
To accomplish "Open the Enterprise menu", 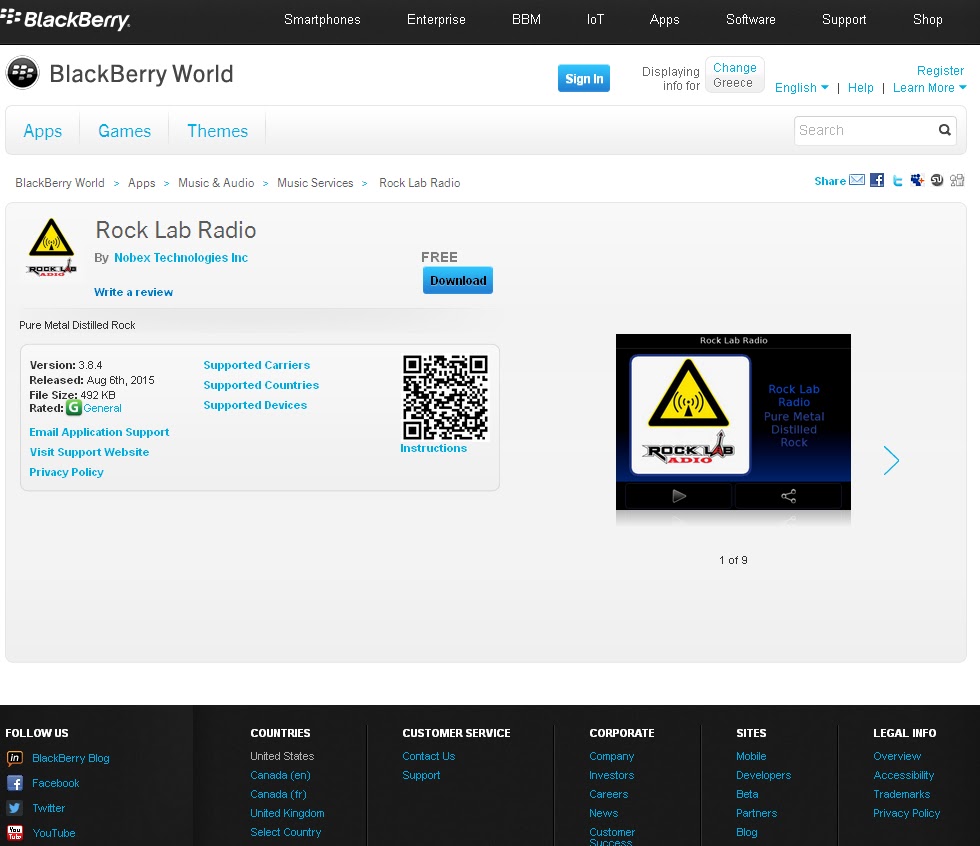I will click(x=436, y=19).
